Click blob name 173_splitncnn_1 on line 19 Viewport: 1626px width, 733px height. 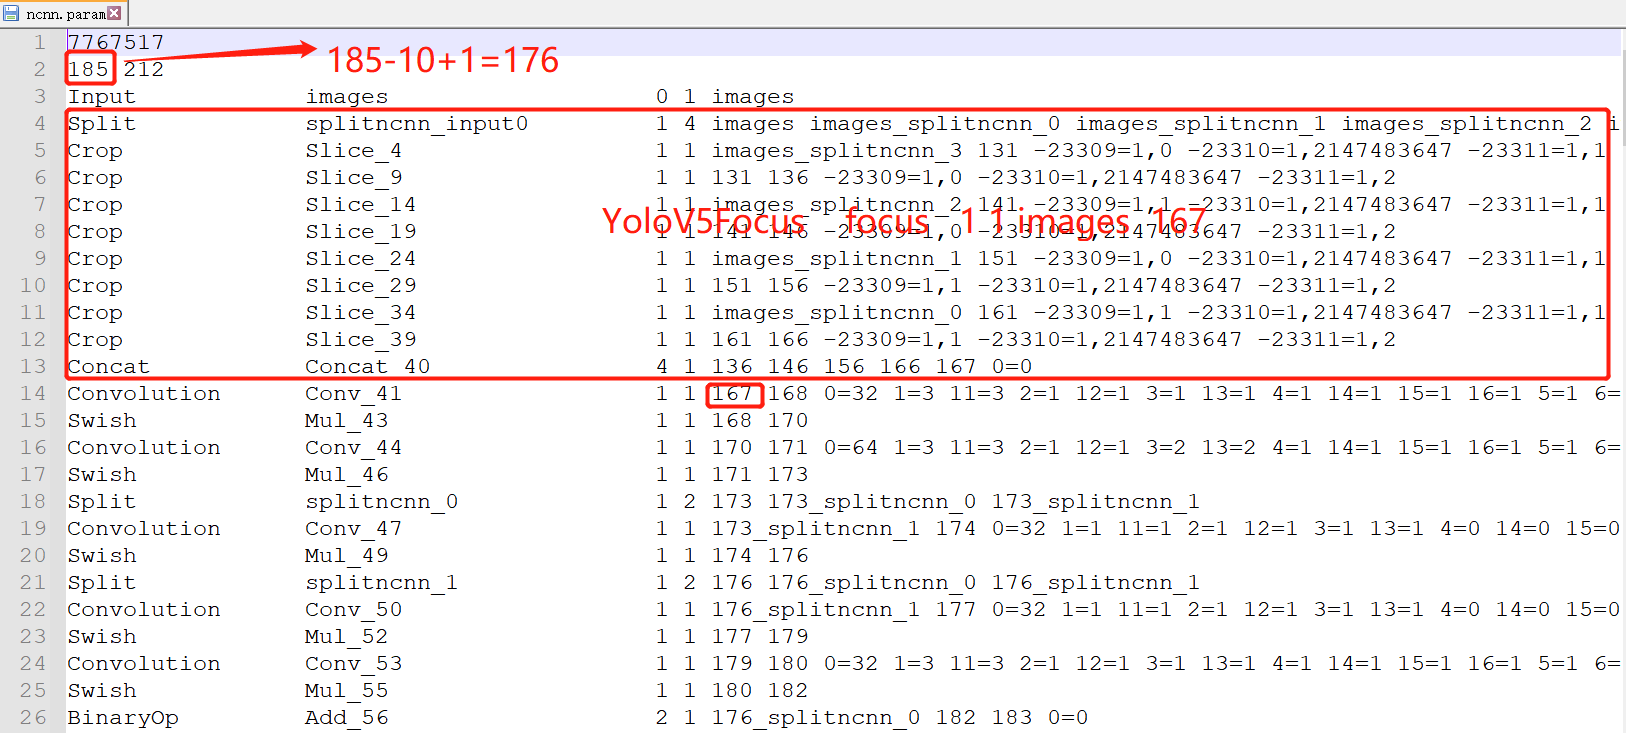coord(816,528)
